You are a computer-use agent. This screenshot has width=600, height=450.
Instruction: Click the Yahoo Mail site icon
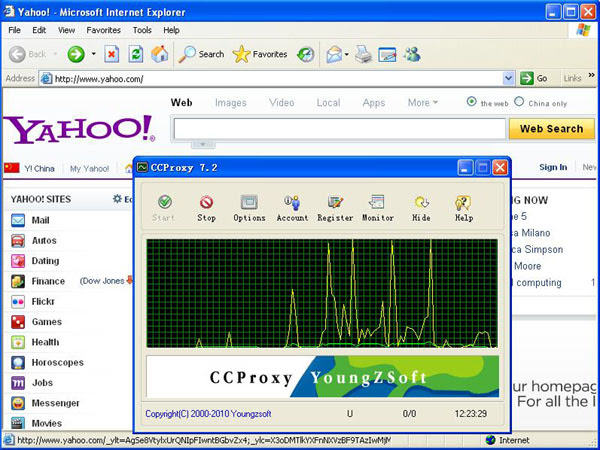18,220
